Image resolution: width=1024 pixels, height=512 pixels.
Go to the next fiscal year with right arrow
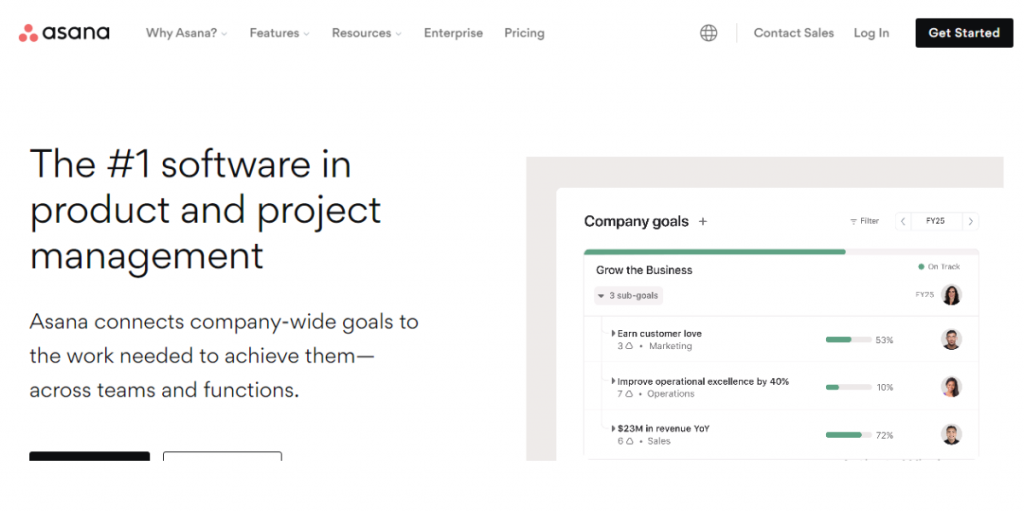[x=970, y=221]
